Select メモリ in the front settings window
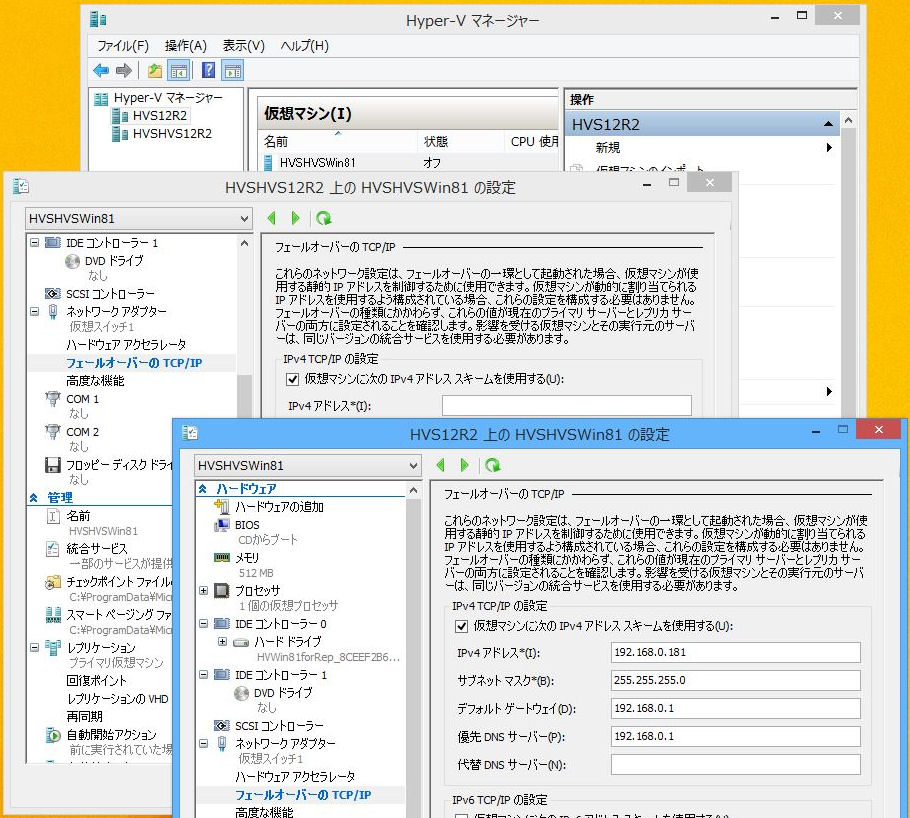Screen dimensions: 910x818 click(x=247, y=558)
